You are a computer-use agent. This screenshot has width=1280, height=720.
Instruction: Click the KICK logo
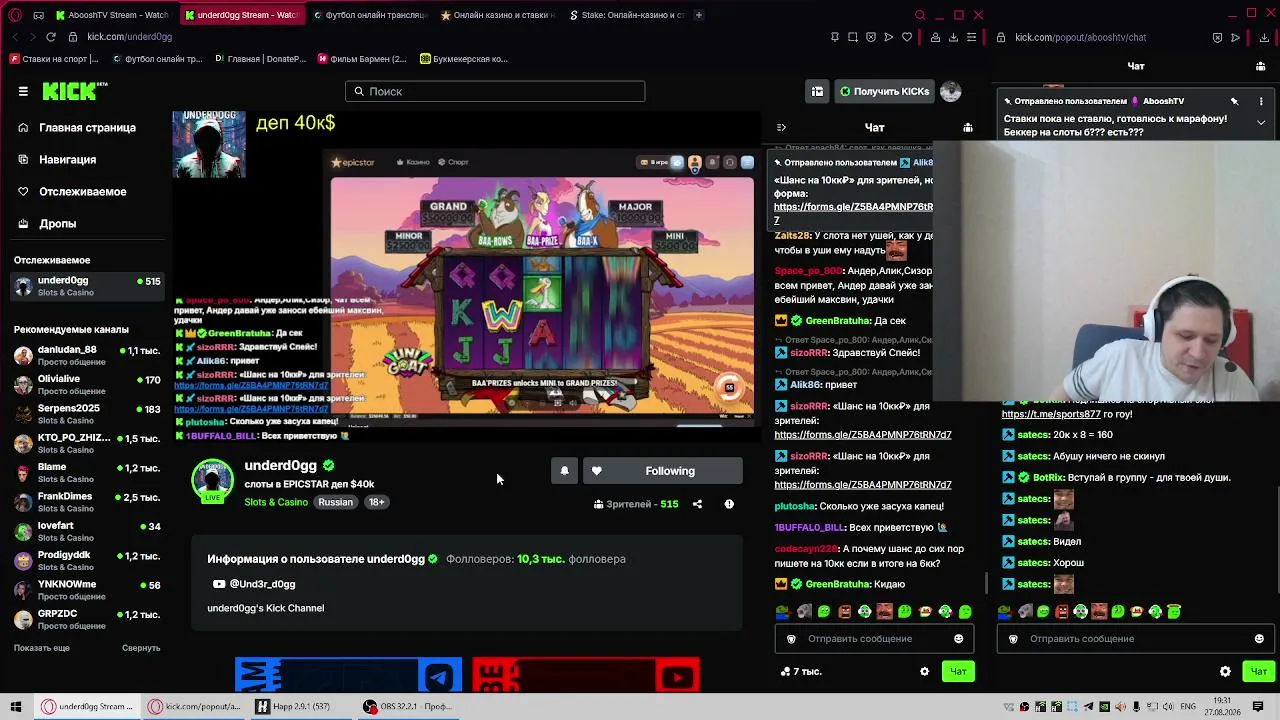[74, 91]
